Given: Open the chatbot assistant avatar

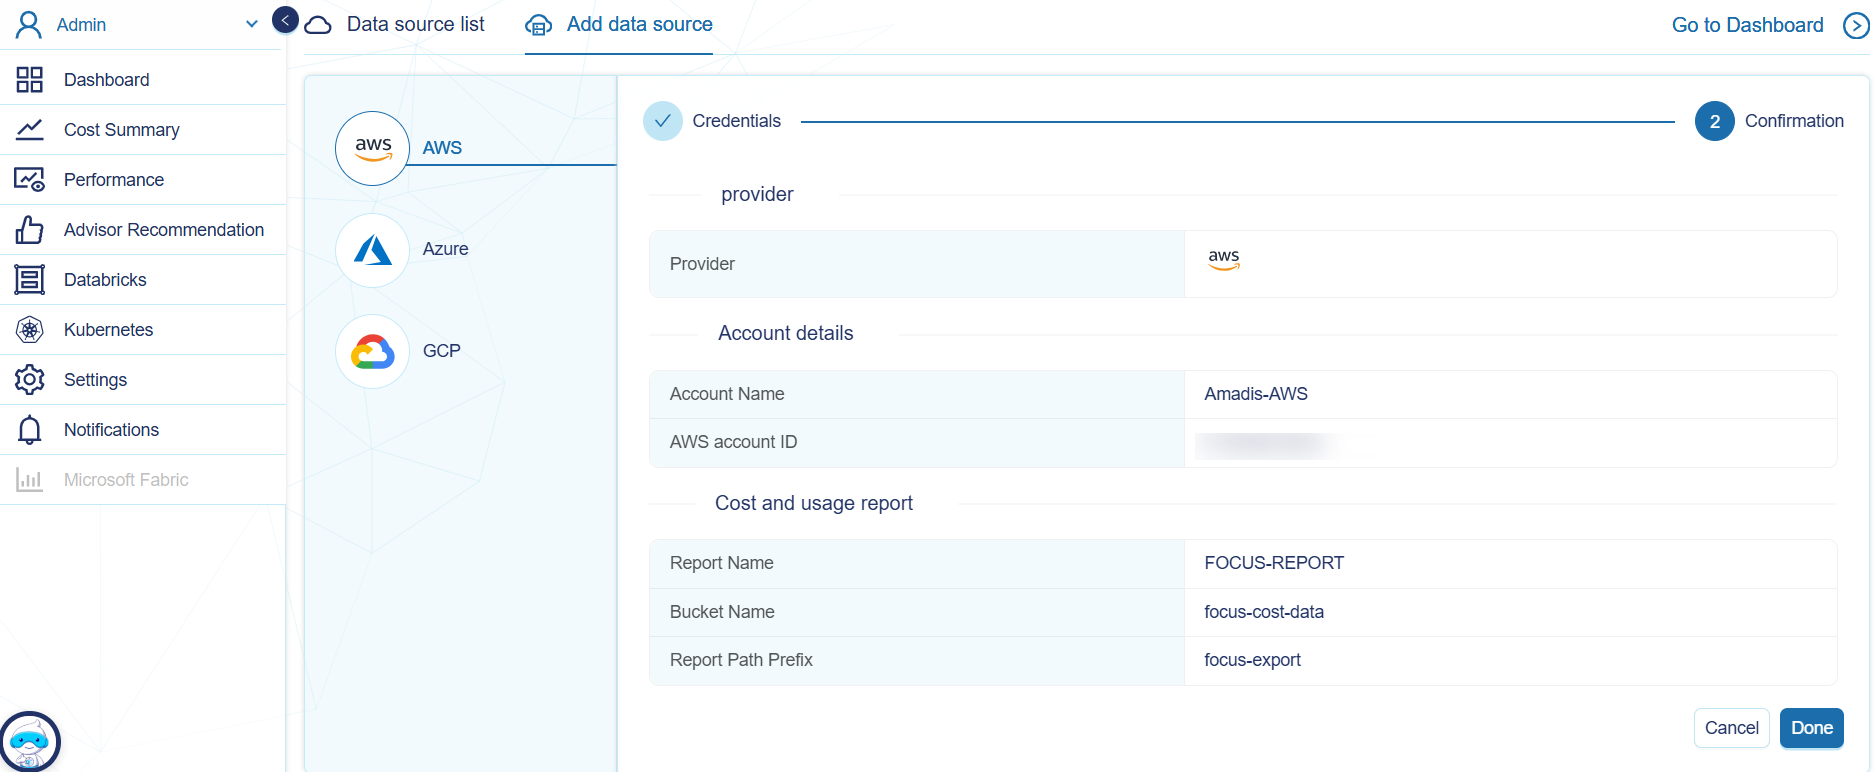Looking at the screenshot, I should pos(30,742).
